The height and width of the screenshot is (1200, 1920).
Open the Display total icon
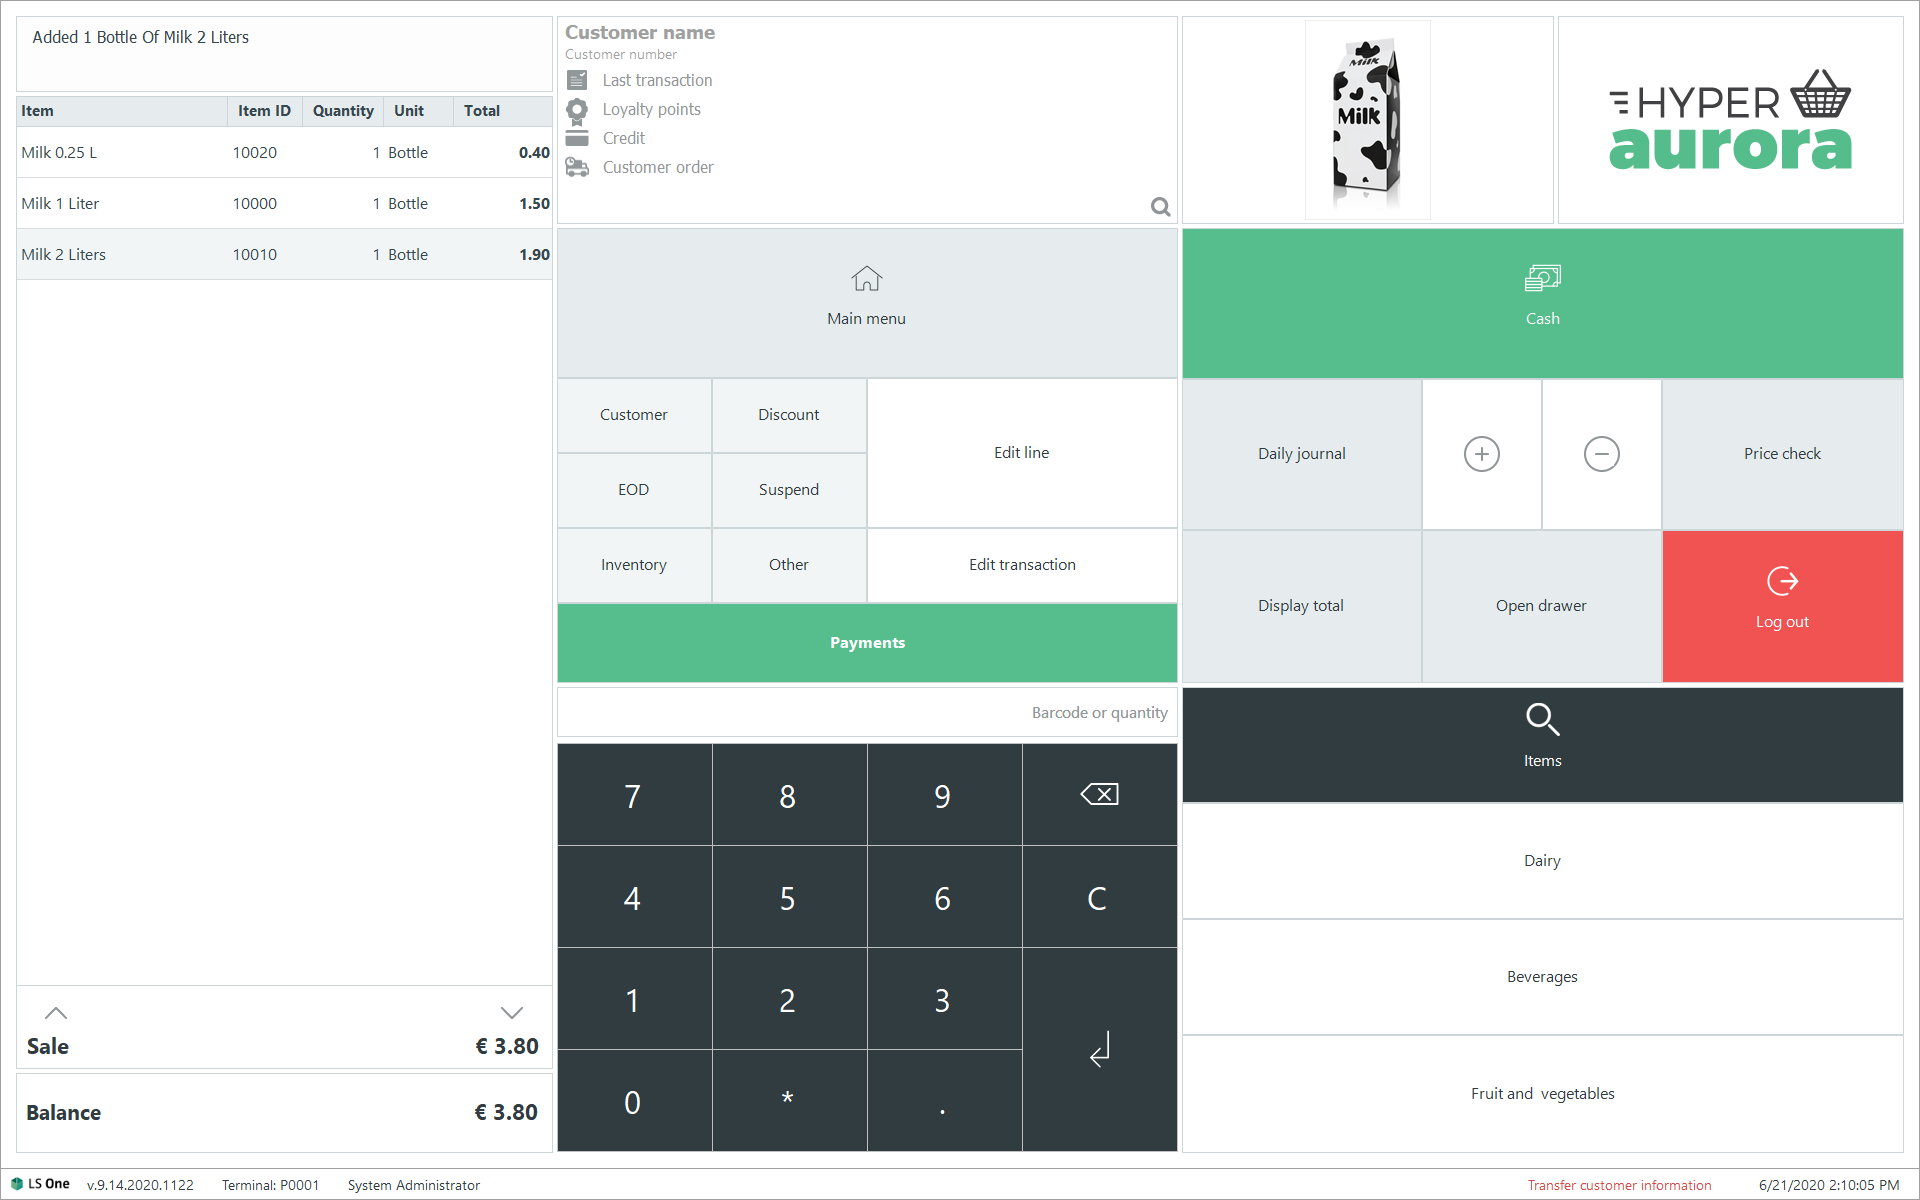click(x=1301, y=606)
